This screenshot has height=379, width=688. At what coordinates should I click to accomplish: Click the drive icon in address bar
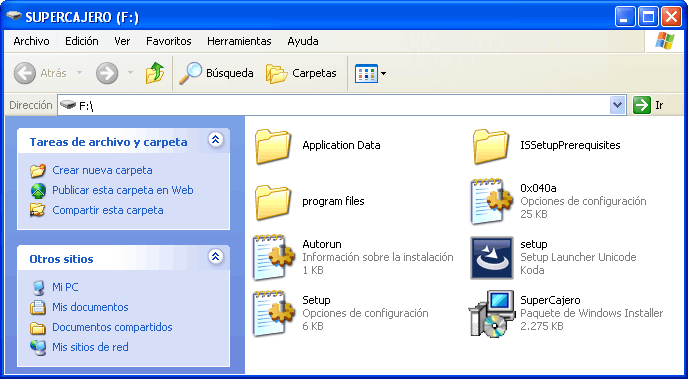[68, 105]
